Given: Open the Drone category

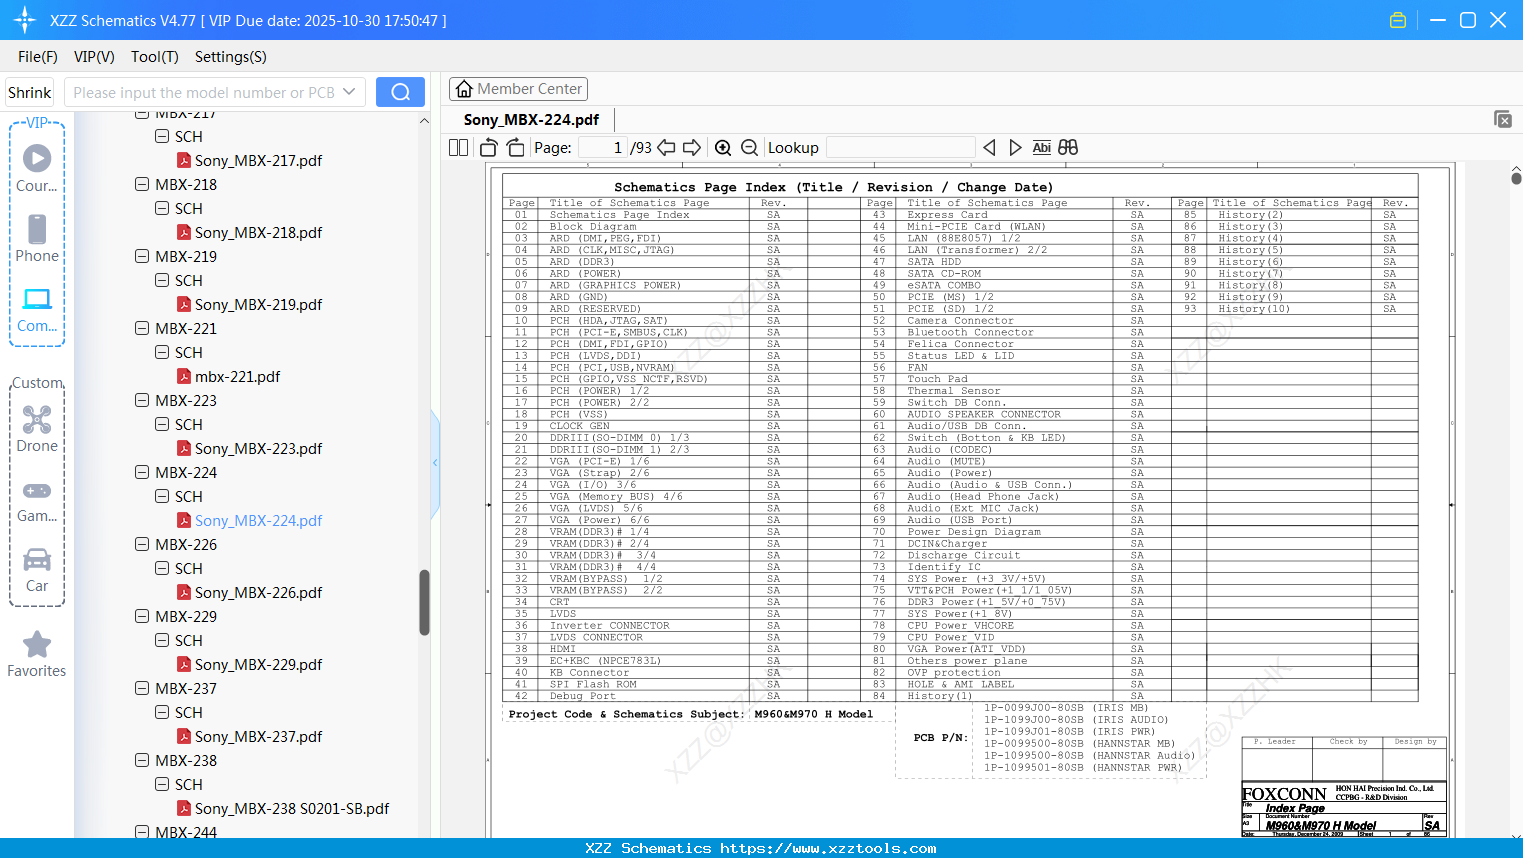Looking at the screenshot, I should click(x=37, y=428).
